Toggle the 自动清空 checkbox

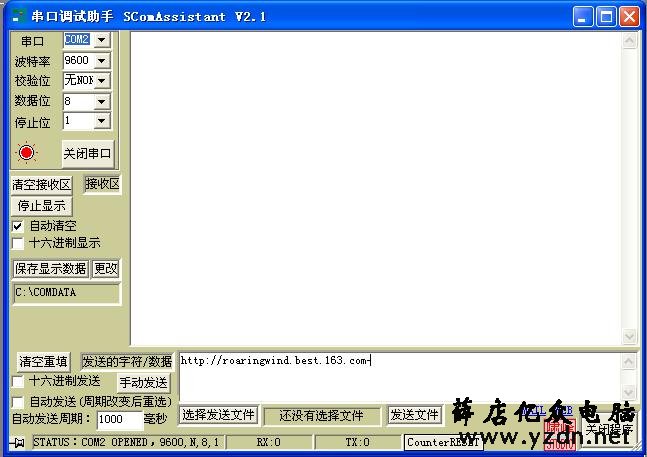[18, 226]
